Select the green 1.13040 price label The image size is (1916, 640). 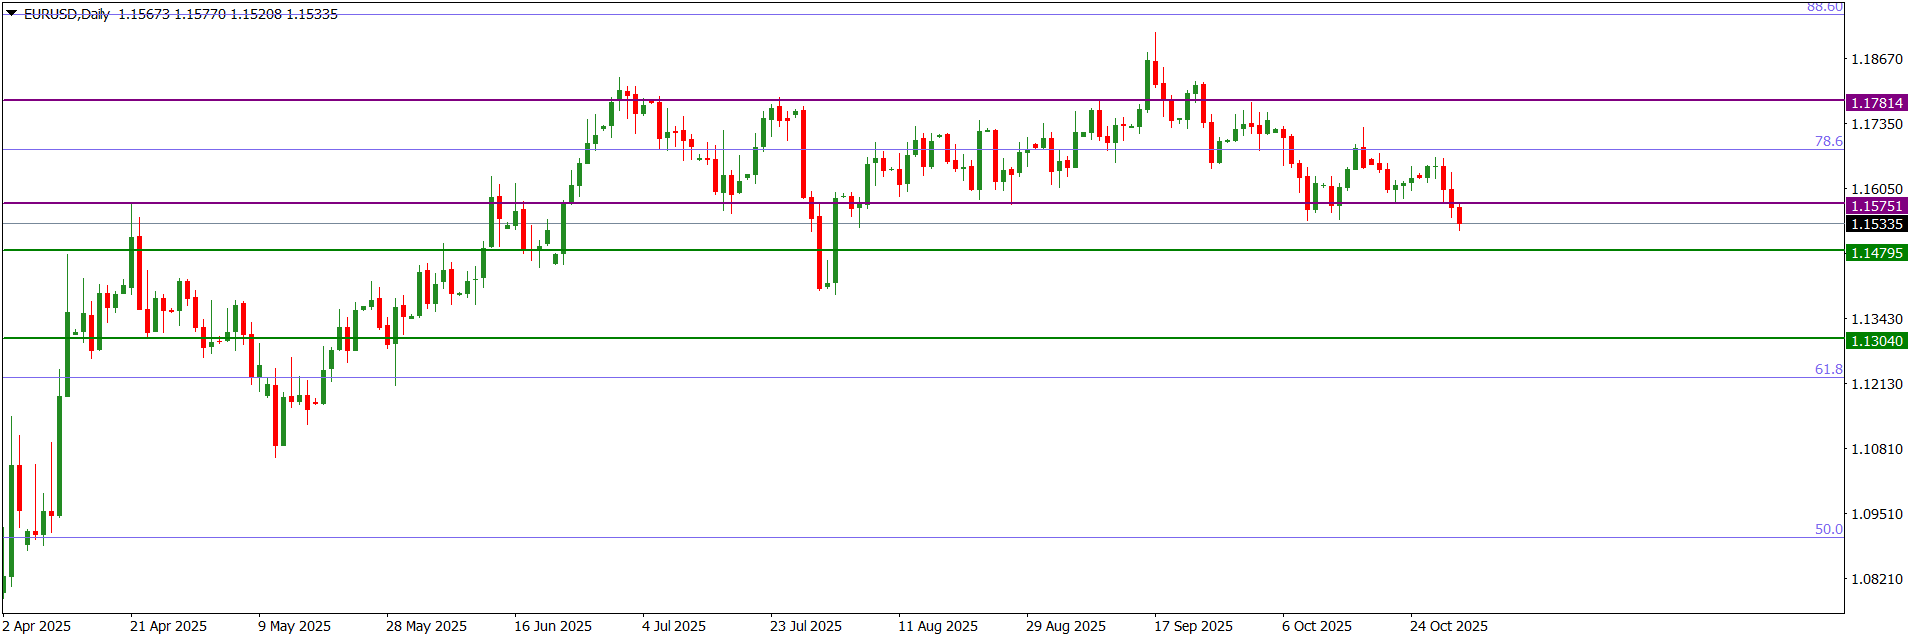pyautogui.click(x=1876, y=341)
